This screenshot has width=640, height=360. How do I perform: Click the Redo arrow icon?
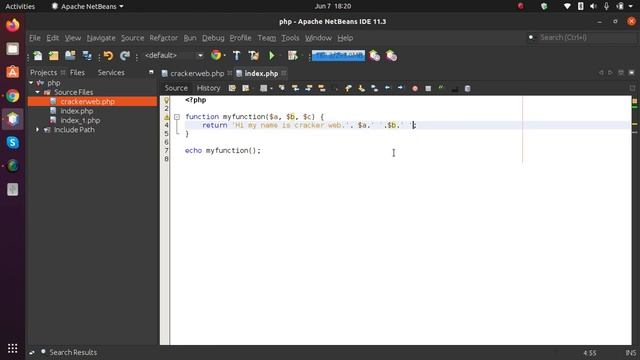click(x=125, y=56)
